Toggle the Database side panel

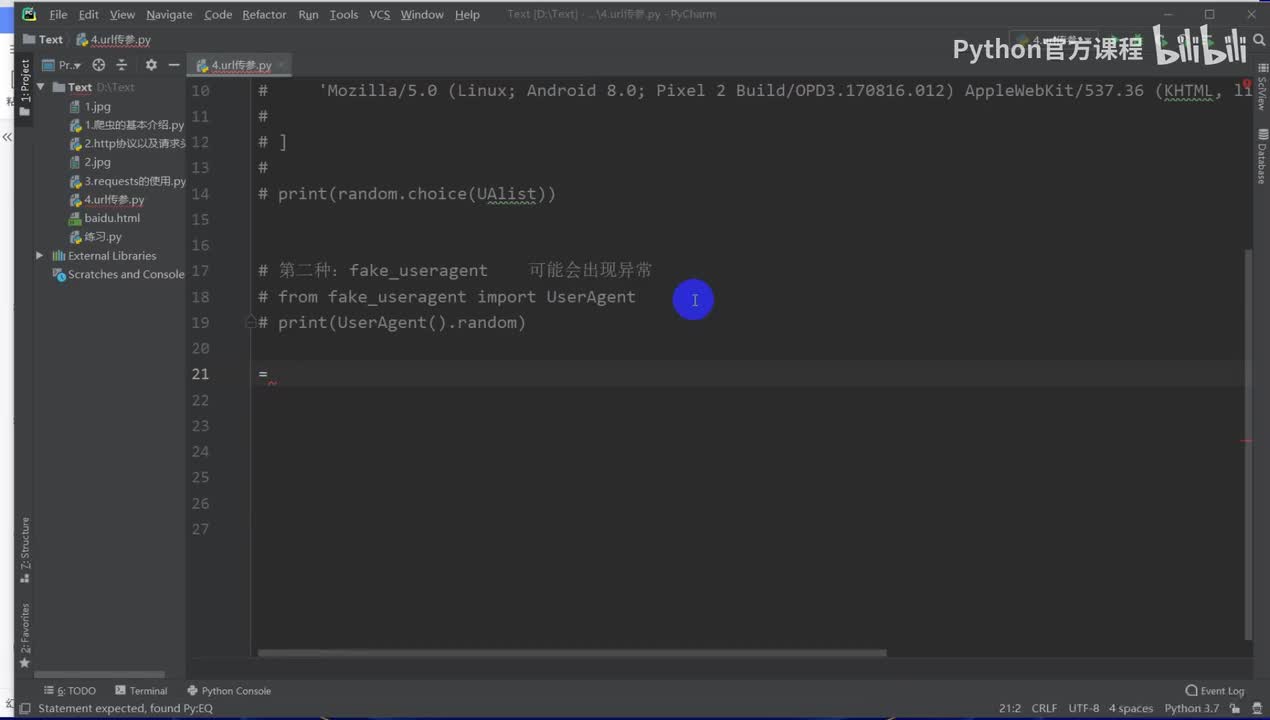(1261, 158)
